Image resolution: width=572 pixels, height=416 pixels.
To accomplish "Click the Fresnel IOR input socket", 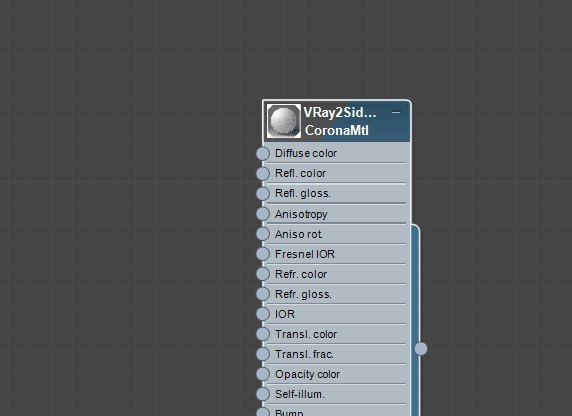I will (x=263, y=254).
